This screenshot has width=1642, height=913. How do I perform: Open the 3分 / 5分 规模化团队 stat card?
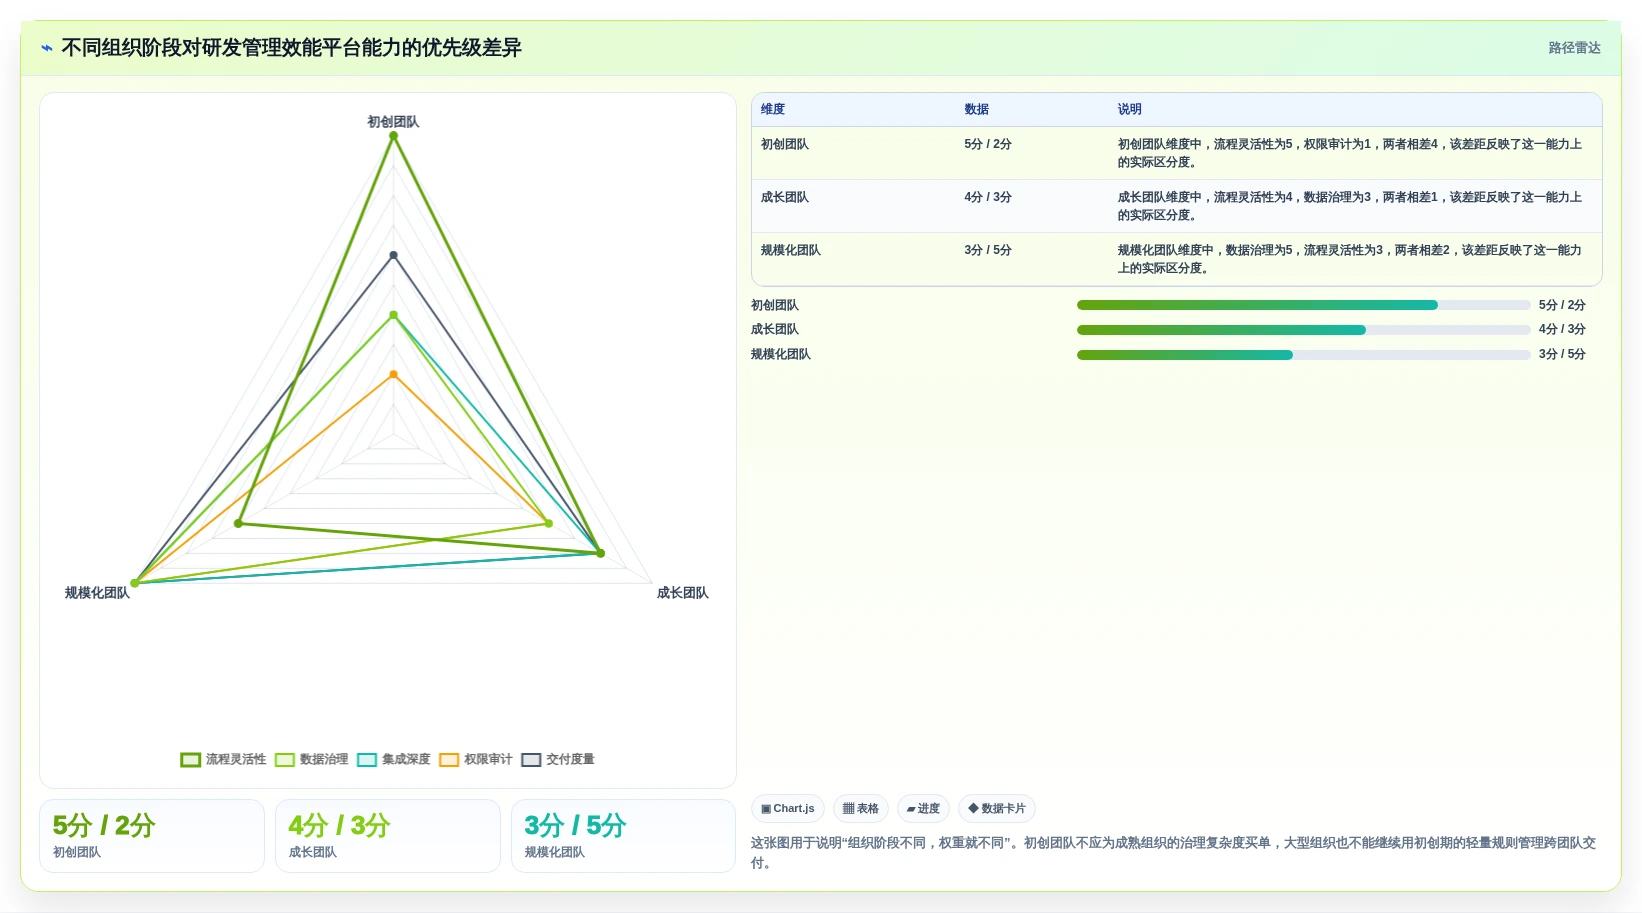pyautogui.click(x=624, y=836)
